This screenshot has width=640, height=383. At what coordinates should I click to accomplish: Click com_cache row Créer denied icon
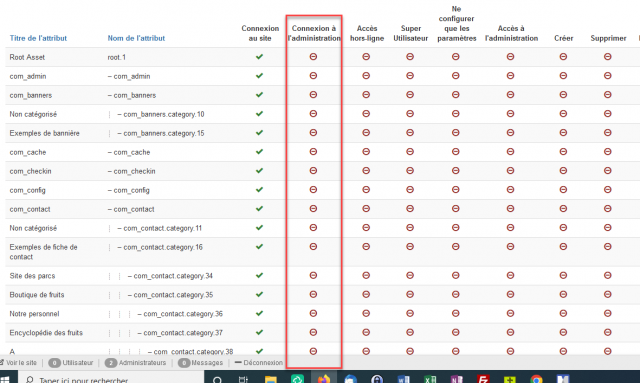click(563, 151)
